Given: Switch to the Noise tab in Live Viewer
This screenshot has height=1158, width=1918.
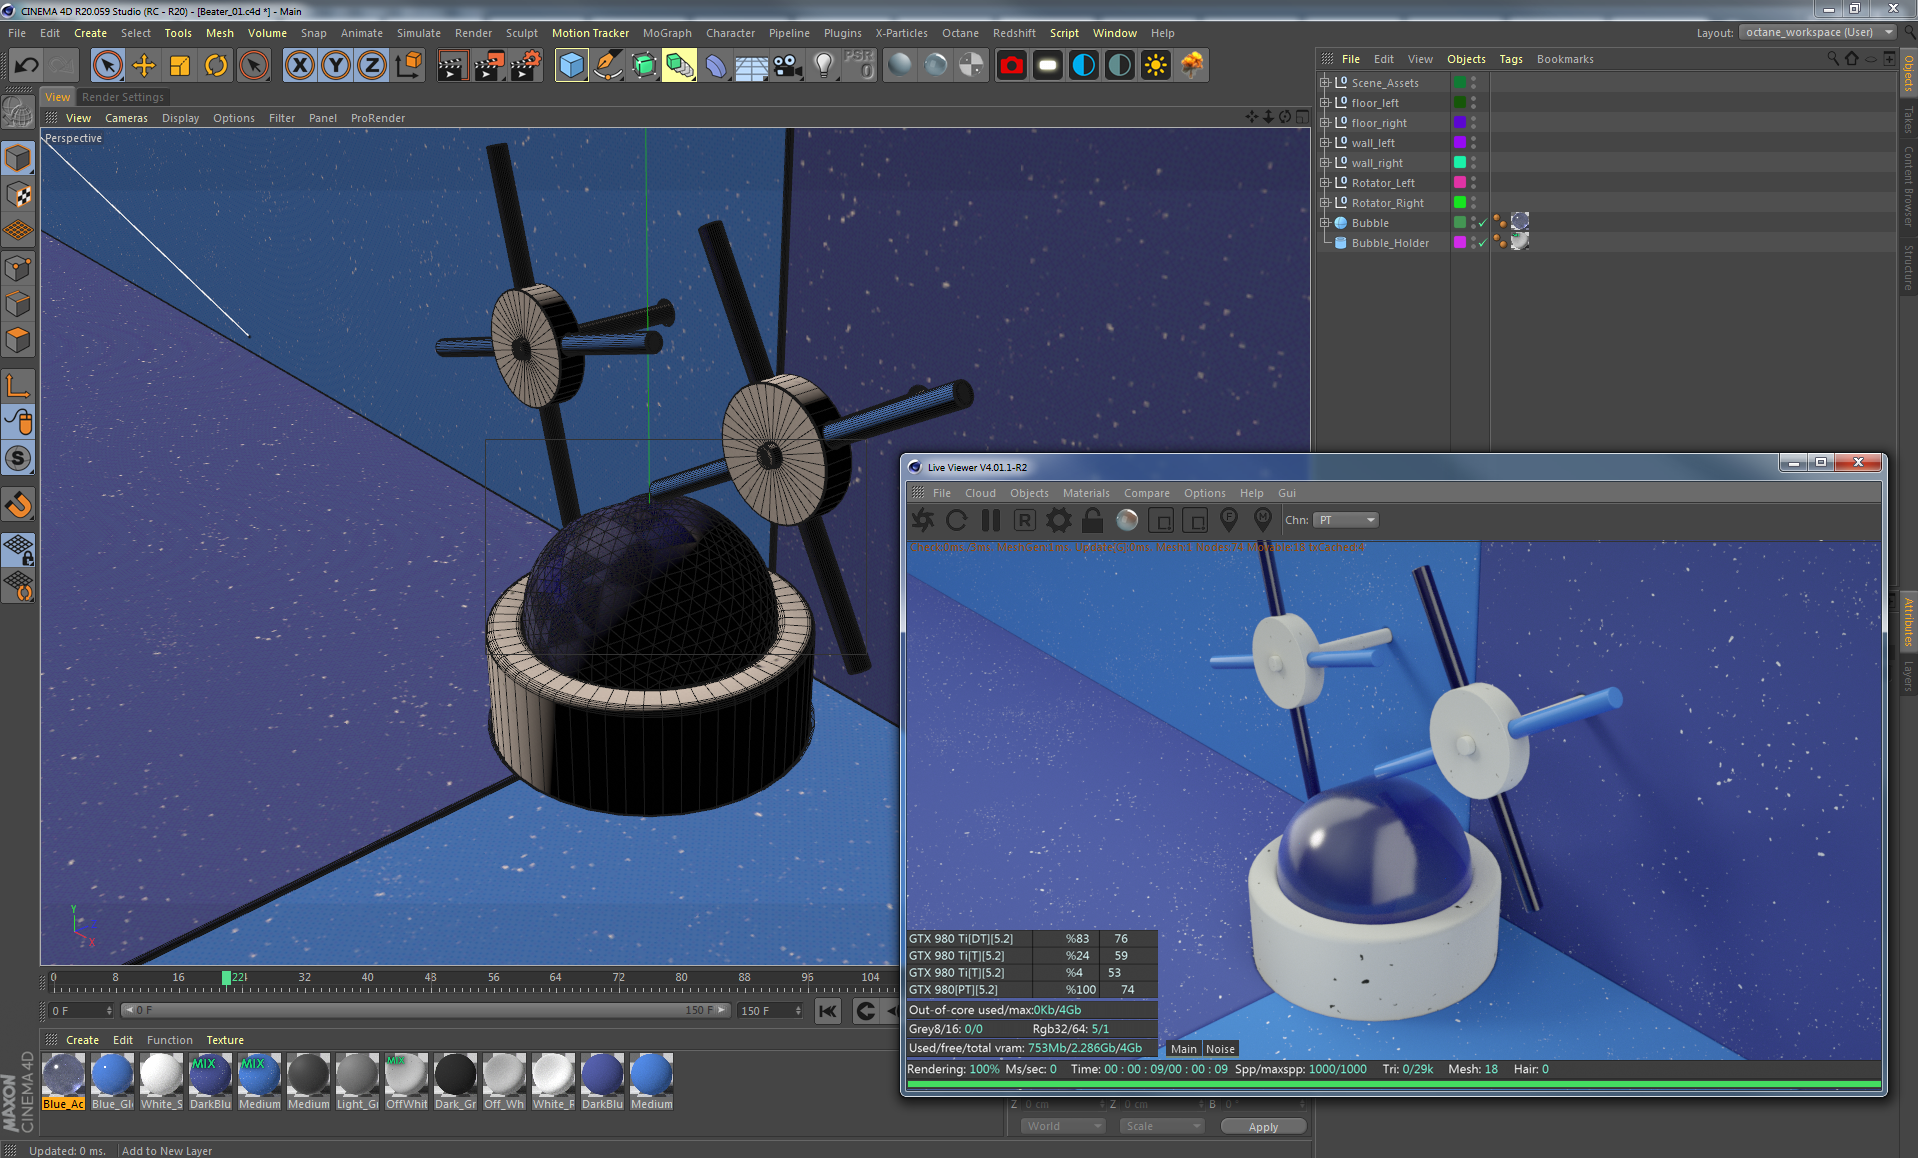Looking at the screenshot, I should pos(1220,1048).
